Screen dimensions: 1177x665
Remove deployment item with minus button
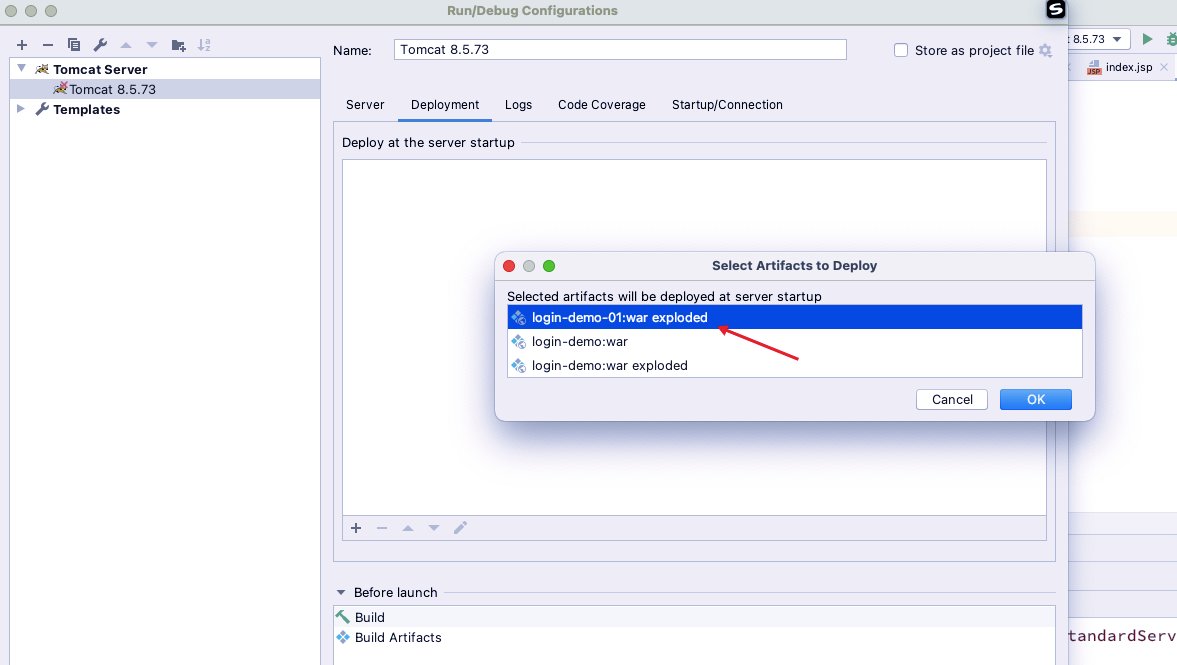click(x=382, y=528)
